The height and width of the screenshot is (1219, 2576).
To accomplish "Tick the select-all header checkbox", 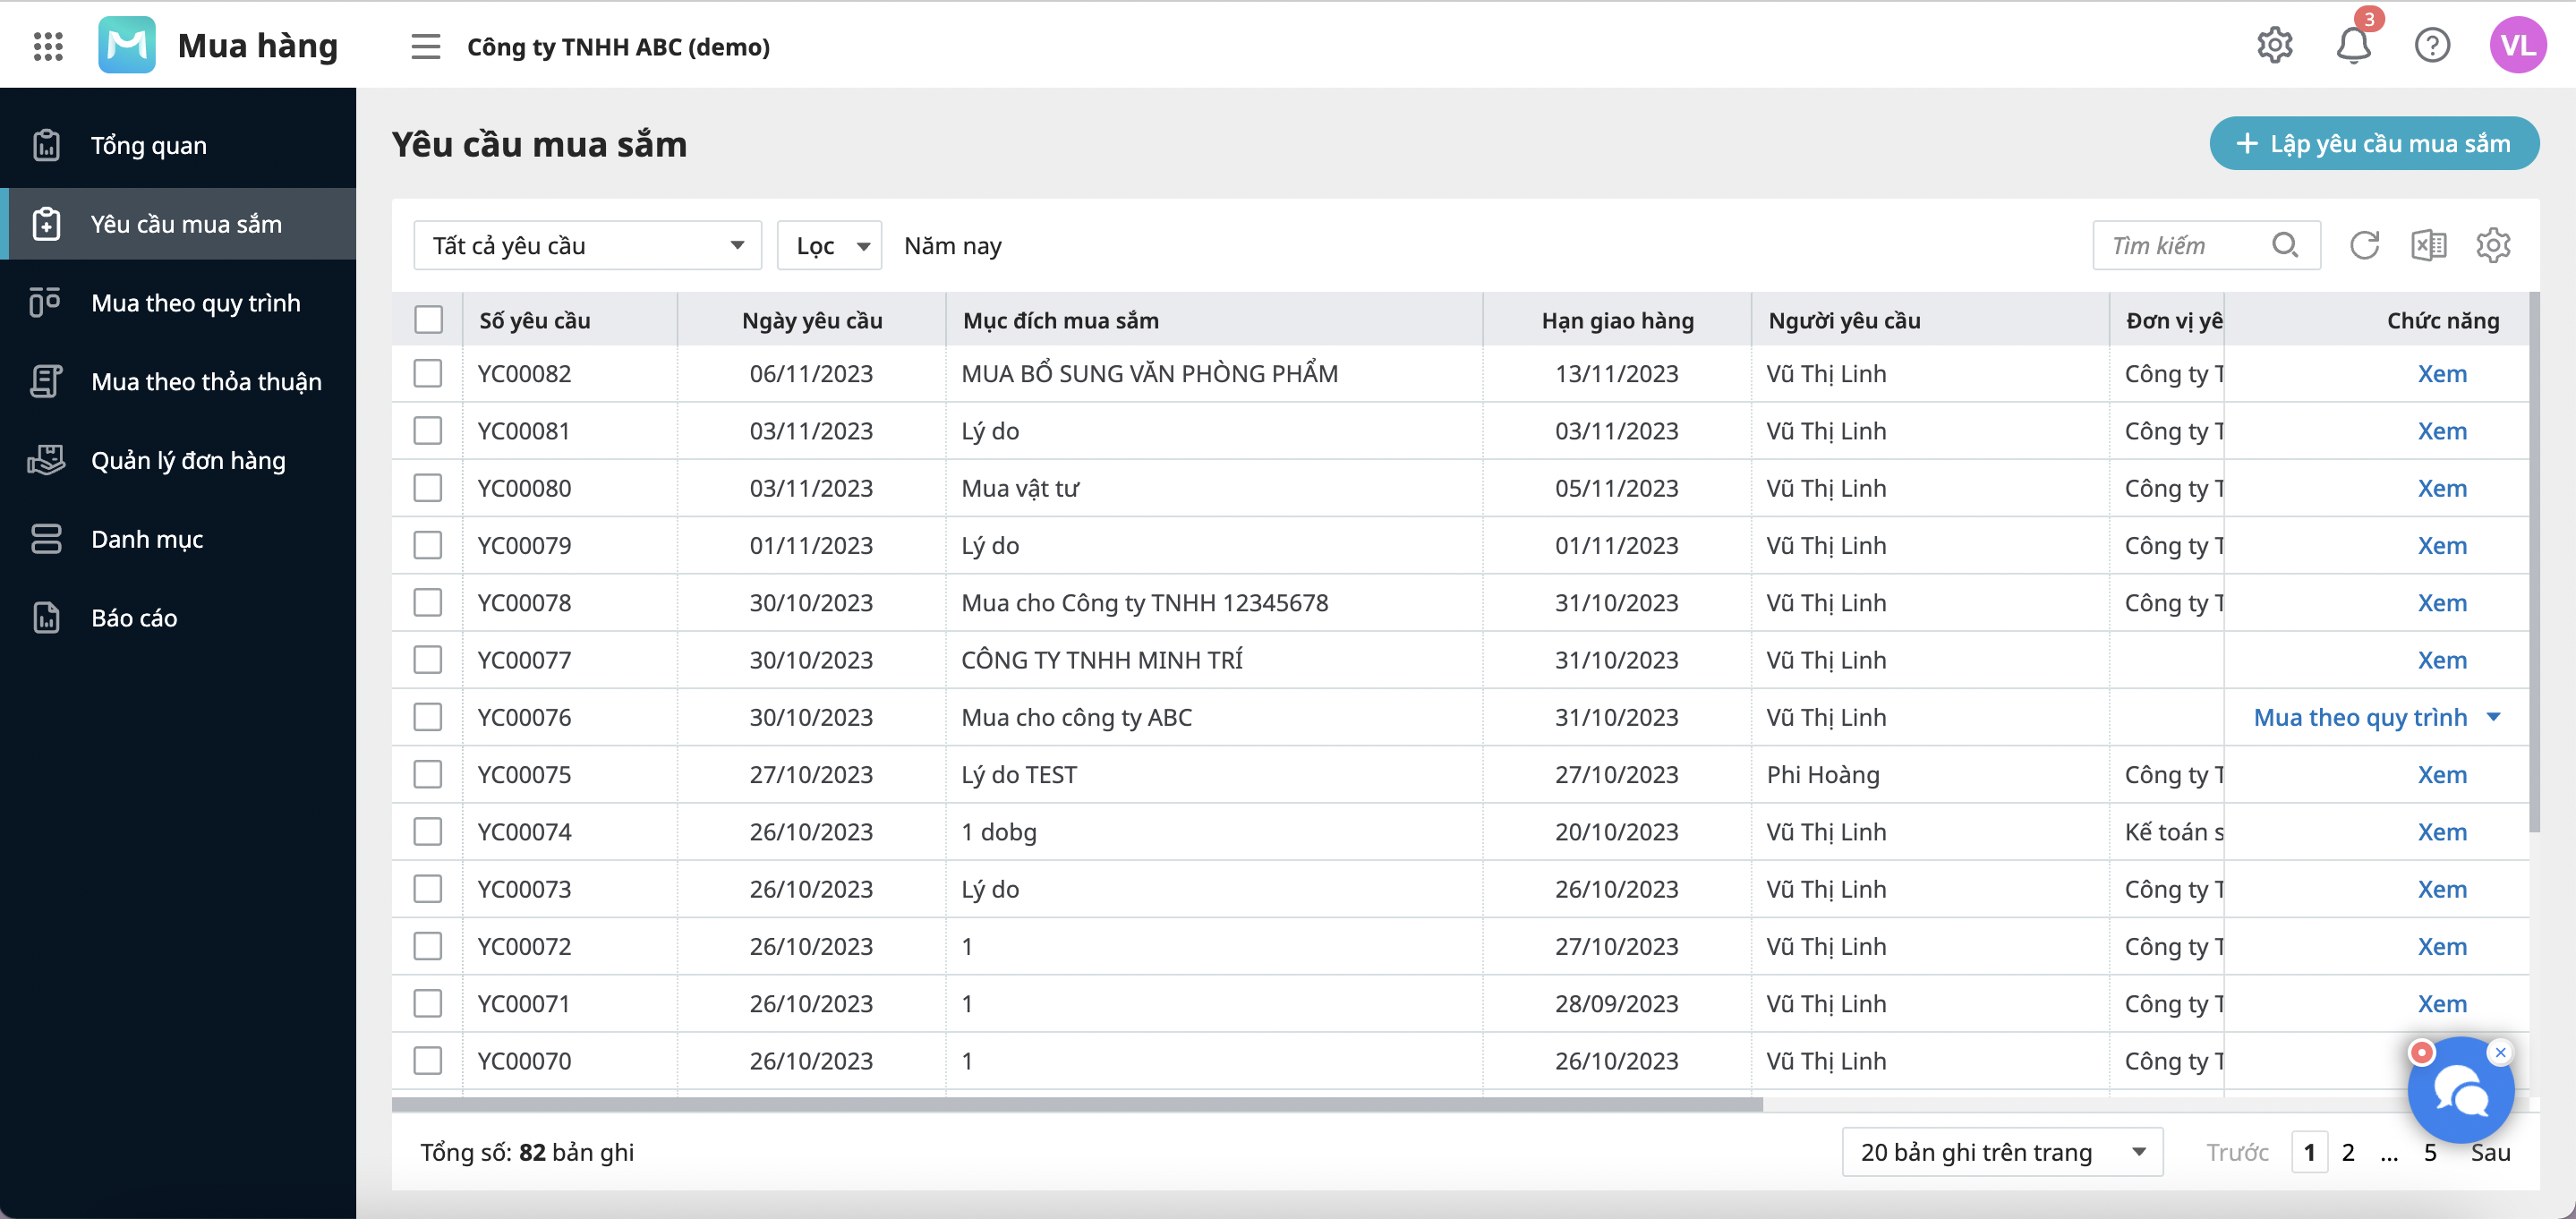I will coord(428,320).
